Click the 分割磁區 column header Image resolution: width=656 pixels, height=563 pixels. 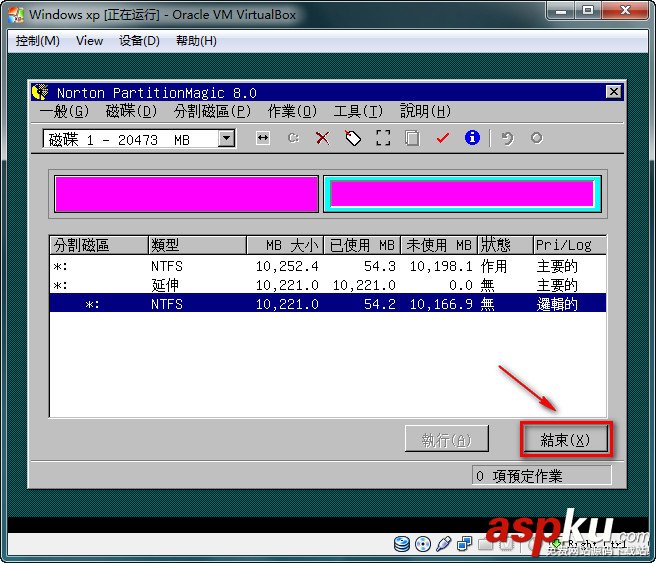tap(99, 245)
